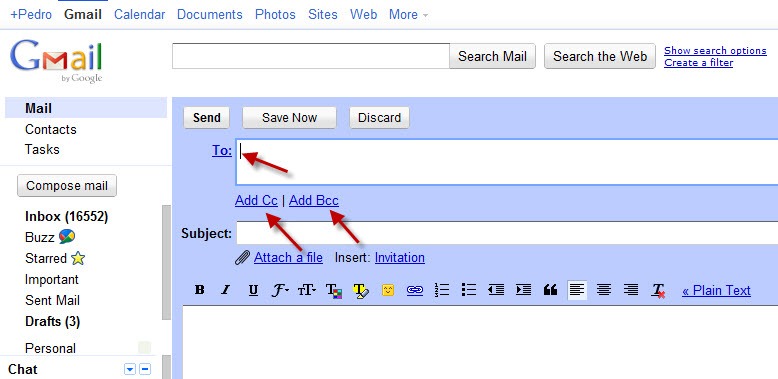Image resolution: width=778 pixels, height=379 pixels.
Task: Open Photos from top navigation
Action: tap(275, 14)
